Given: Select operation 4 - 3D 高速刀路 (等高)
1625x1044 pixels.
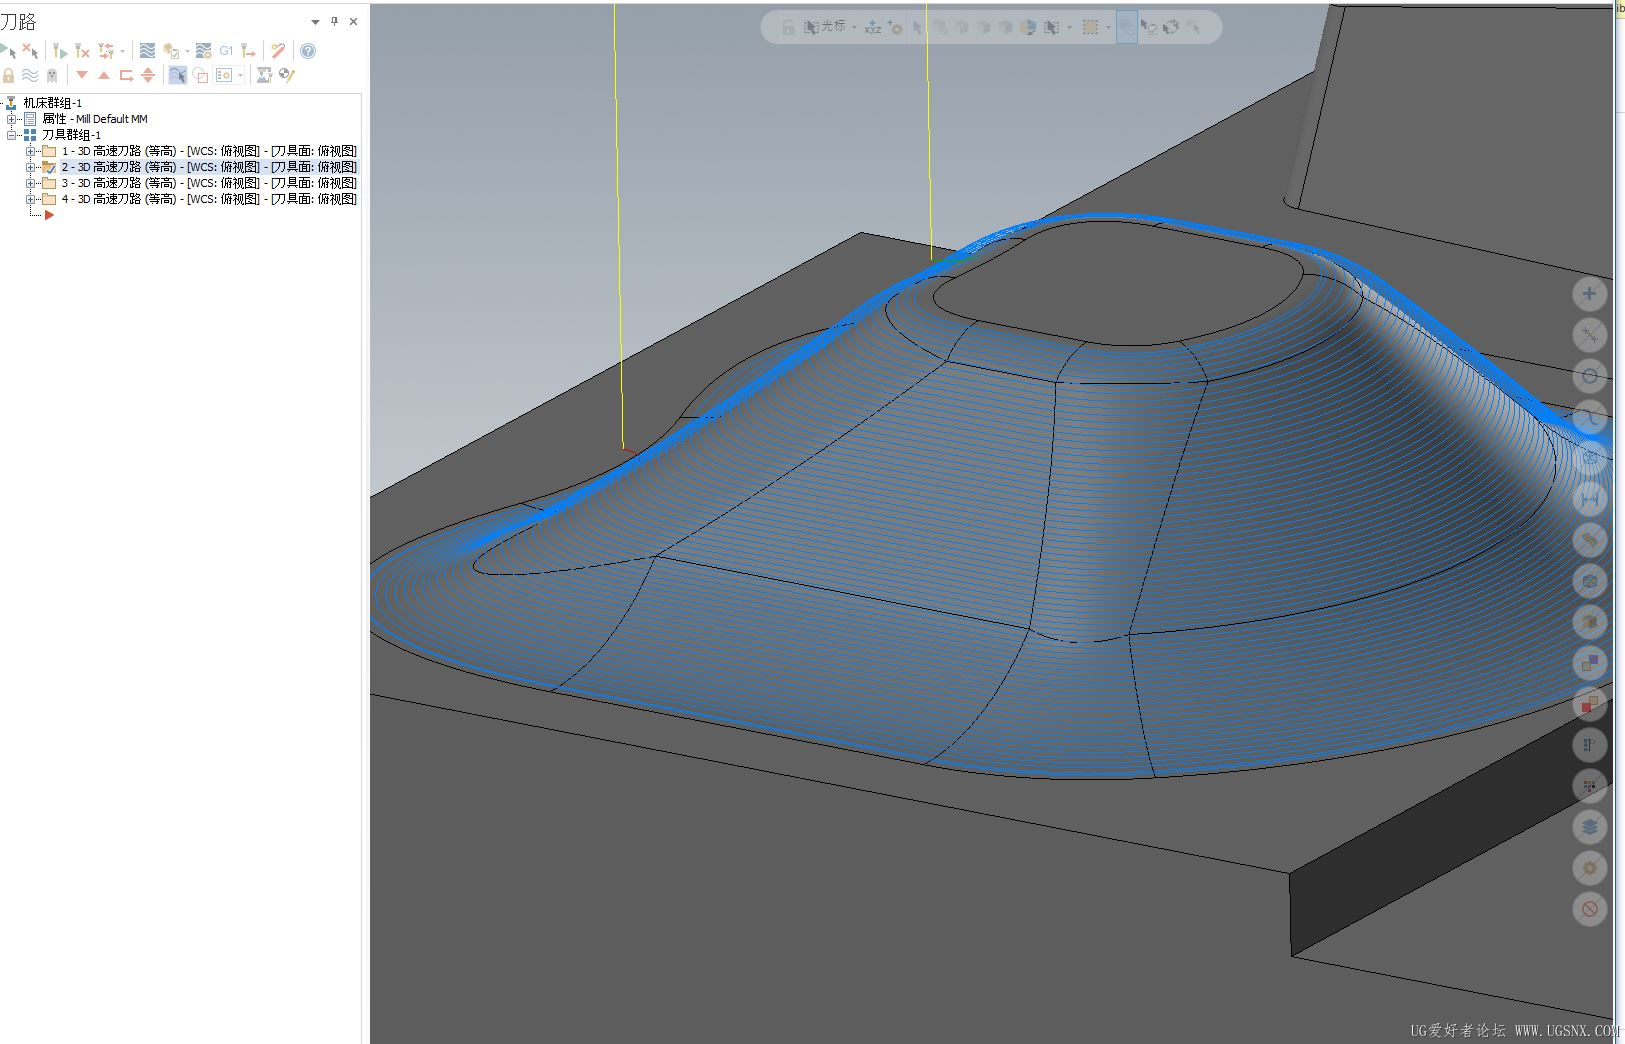Looking at the screenshot, I should (x=209, y=199).
